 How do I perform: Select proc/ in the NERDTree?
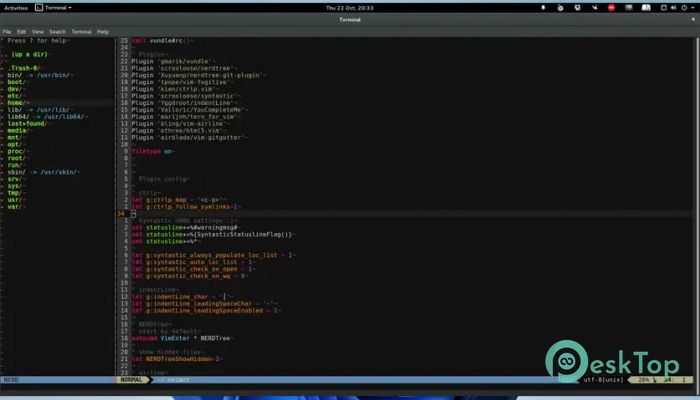click(16, 151)
